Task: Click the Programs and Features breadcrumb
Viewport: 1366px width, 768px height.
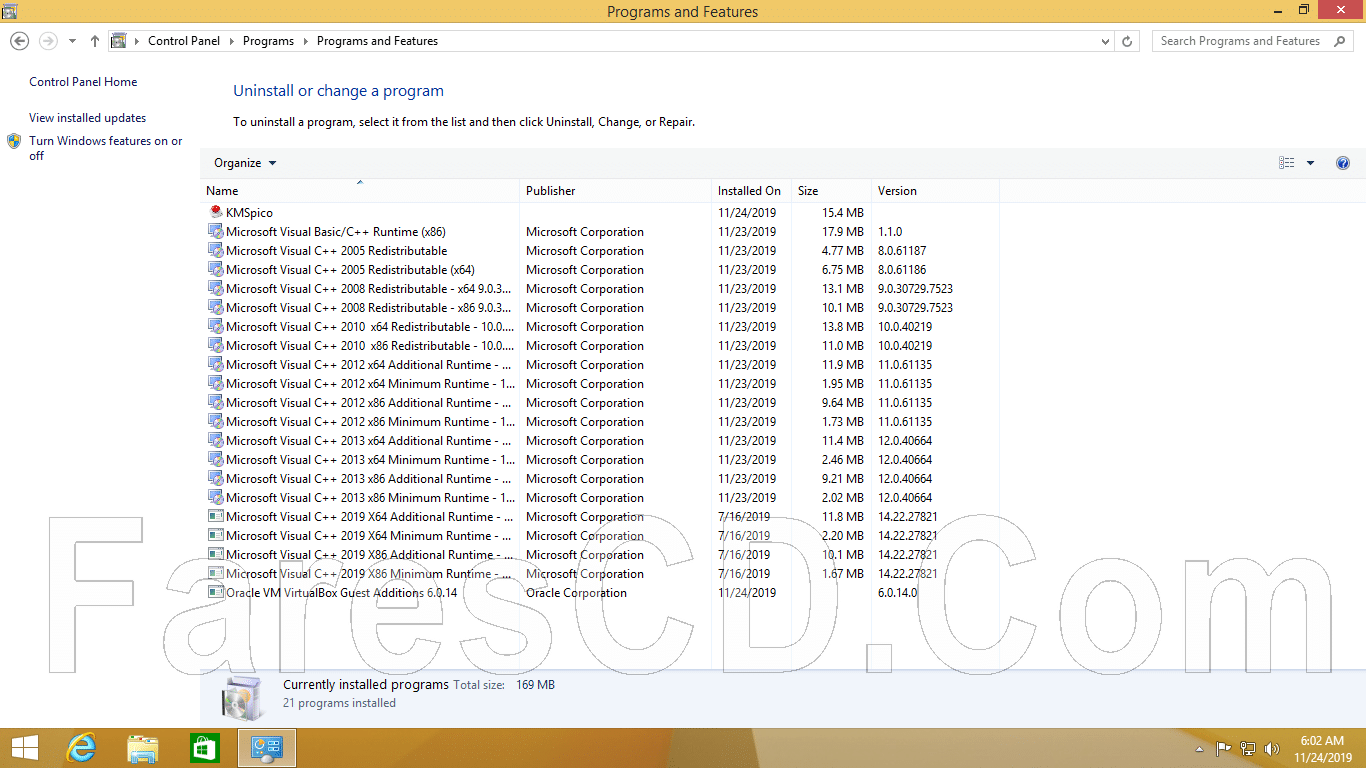Action: (377, 41)
